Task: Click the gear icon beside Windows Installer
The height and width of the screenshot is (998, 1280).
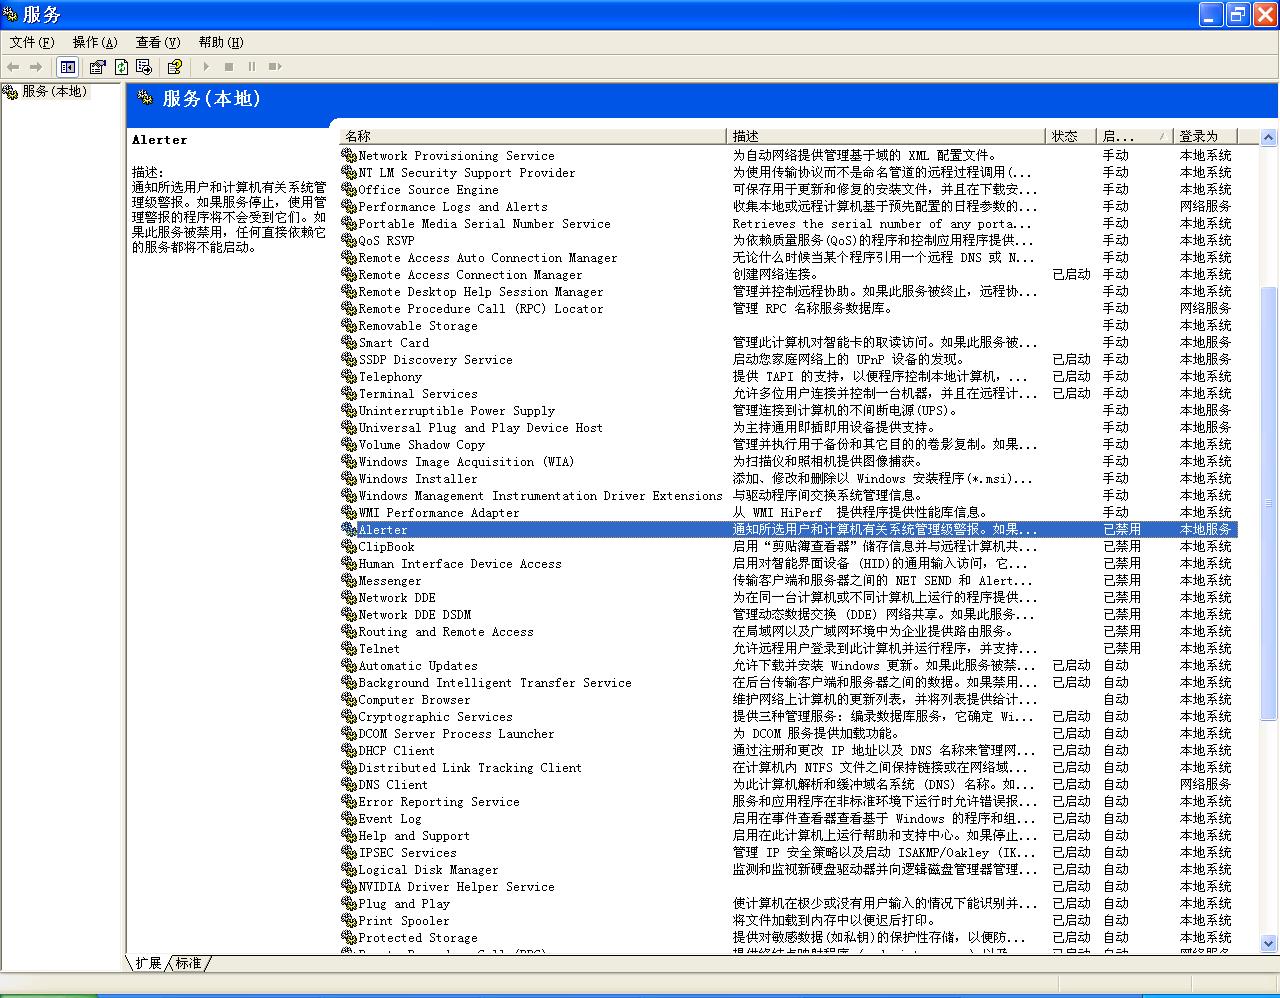Action: point(349,479)
